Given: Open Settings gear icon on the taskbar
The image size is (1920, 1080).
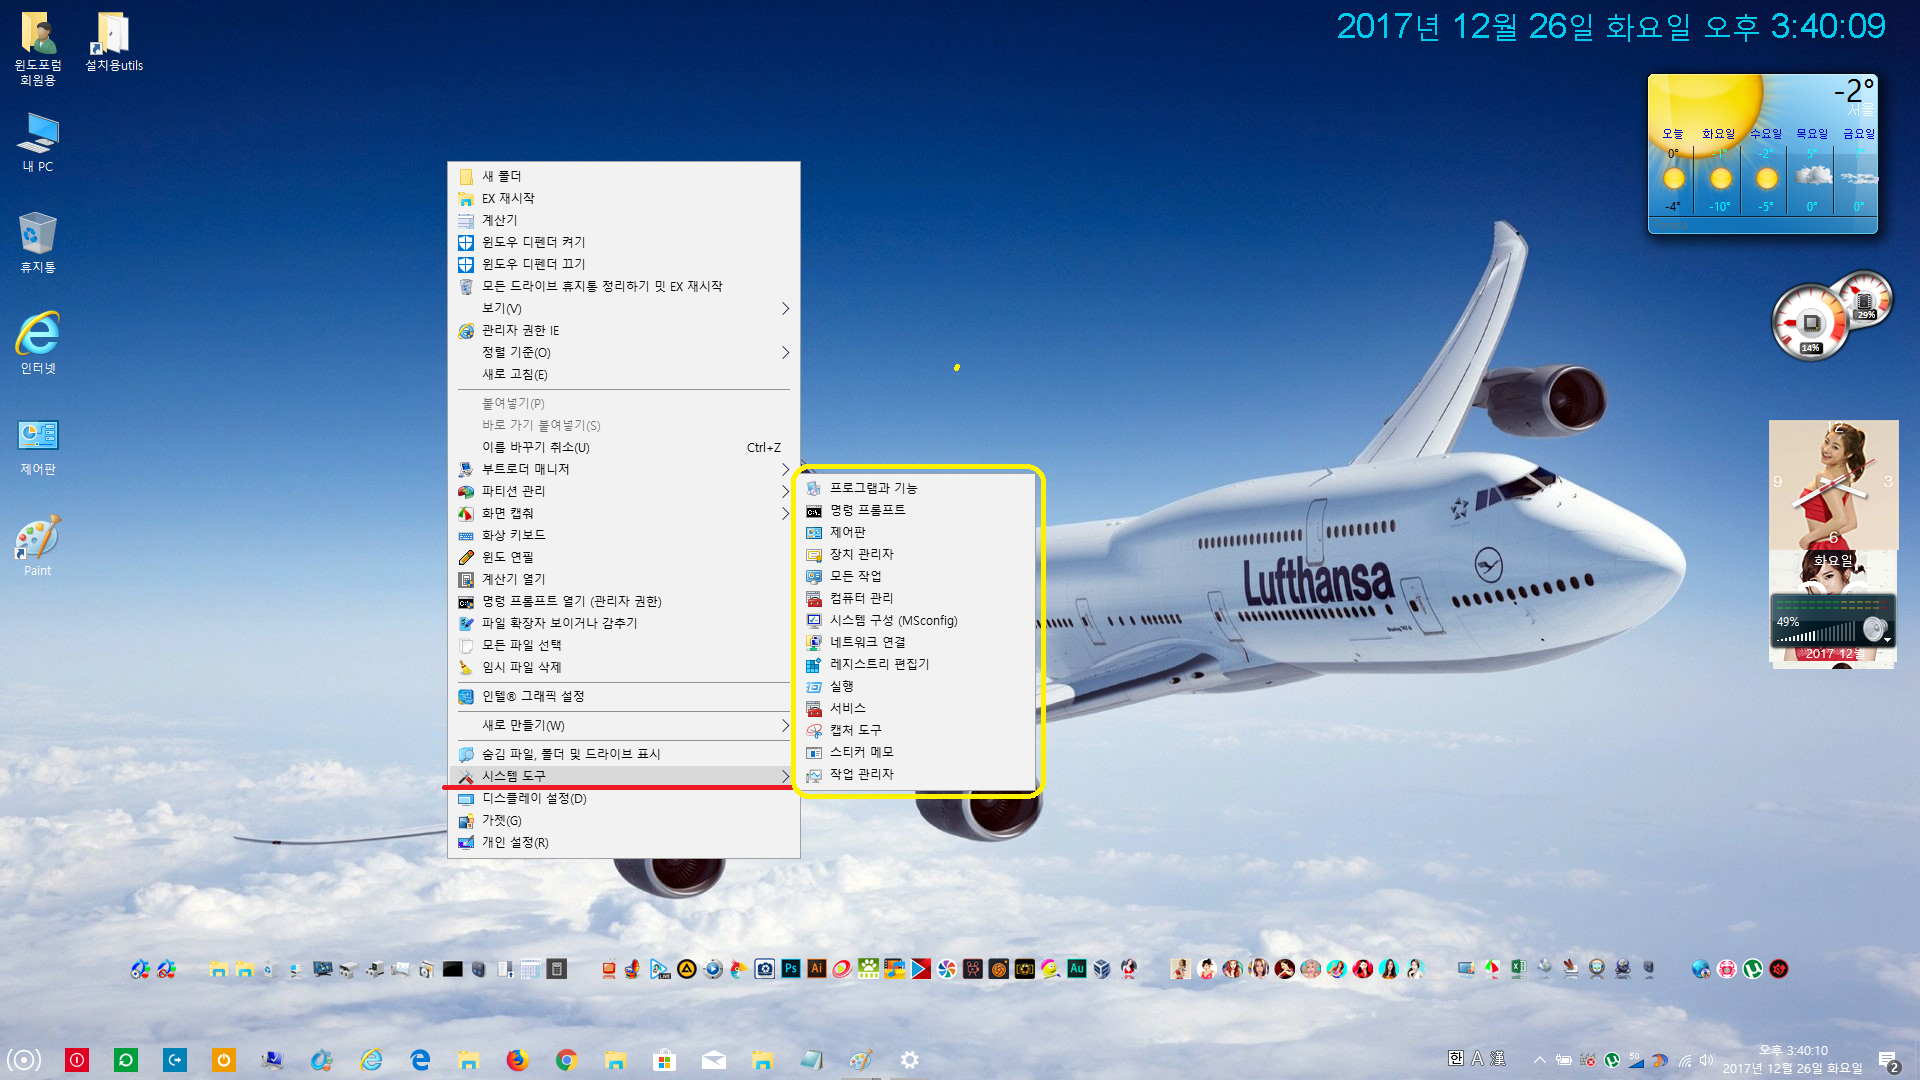Looking at the screenshot, I should [909, 1060].
